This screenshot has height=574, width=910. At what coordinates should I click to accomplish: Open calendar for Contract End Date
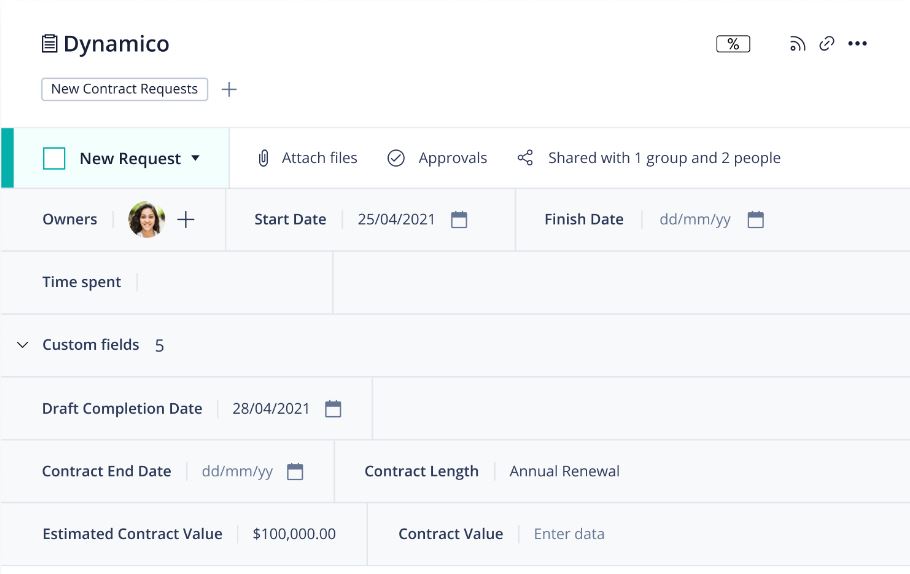(295, 472)
